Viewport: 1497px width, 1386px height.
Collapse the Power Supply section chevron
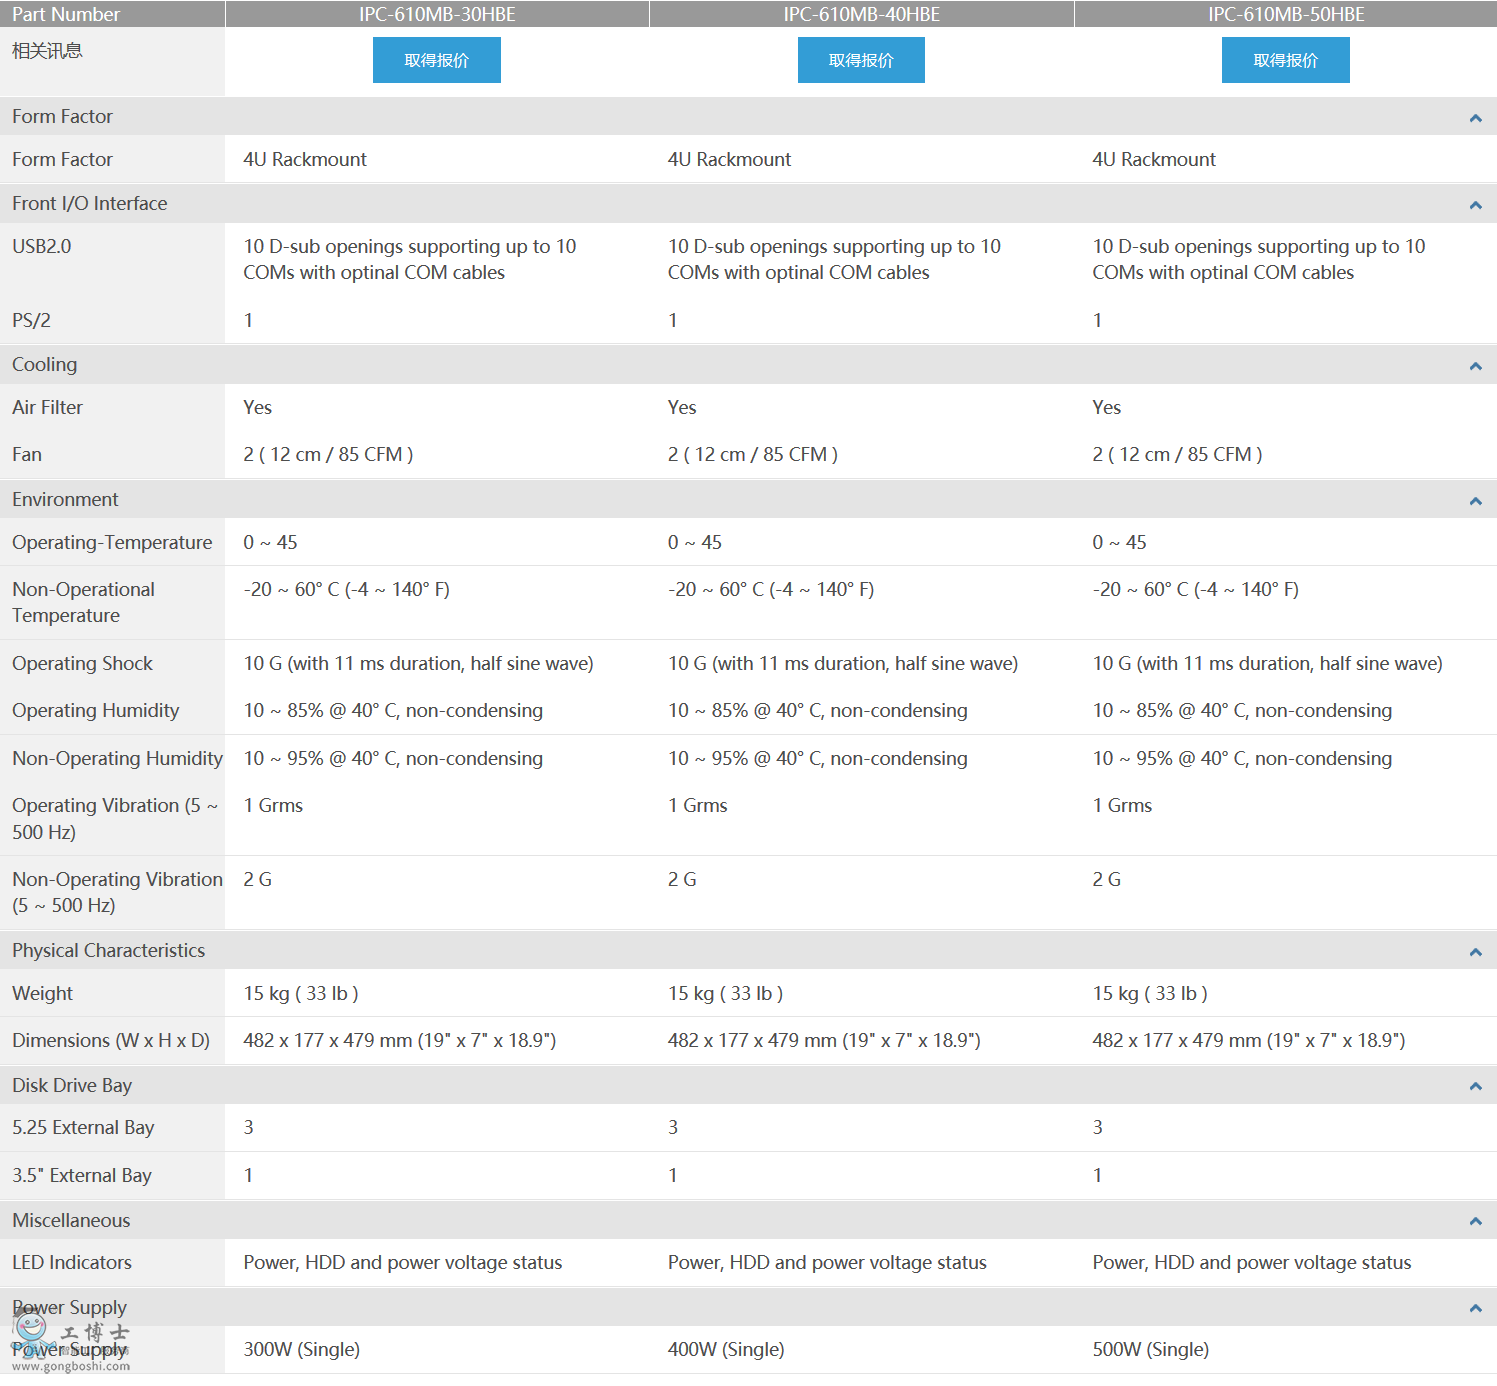[1475, 1308]
